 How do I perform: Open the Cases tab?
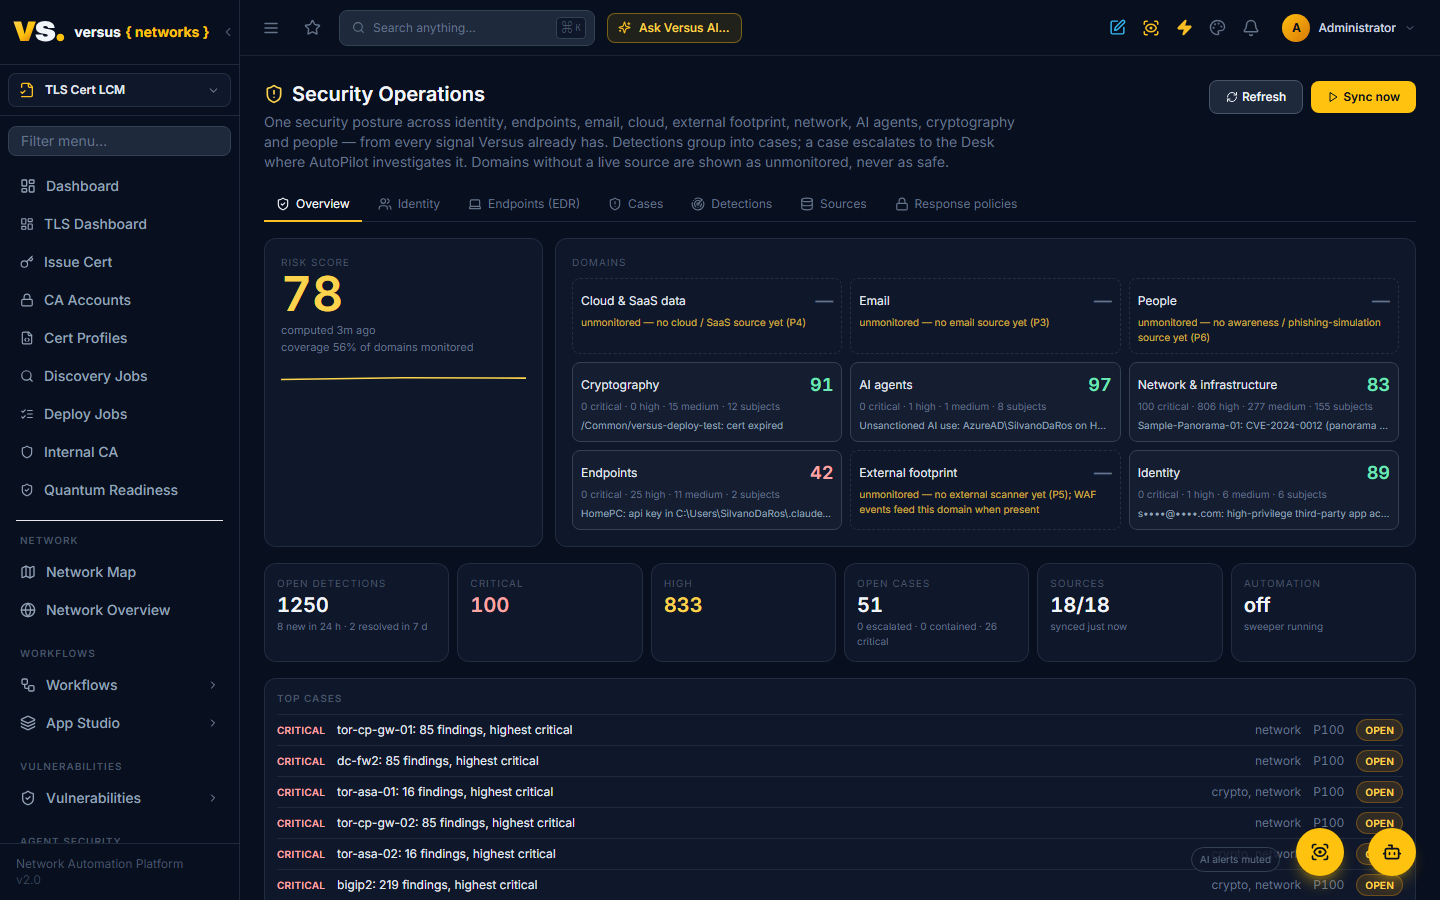click(636, 204)
